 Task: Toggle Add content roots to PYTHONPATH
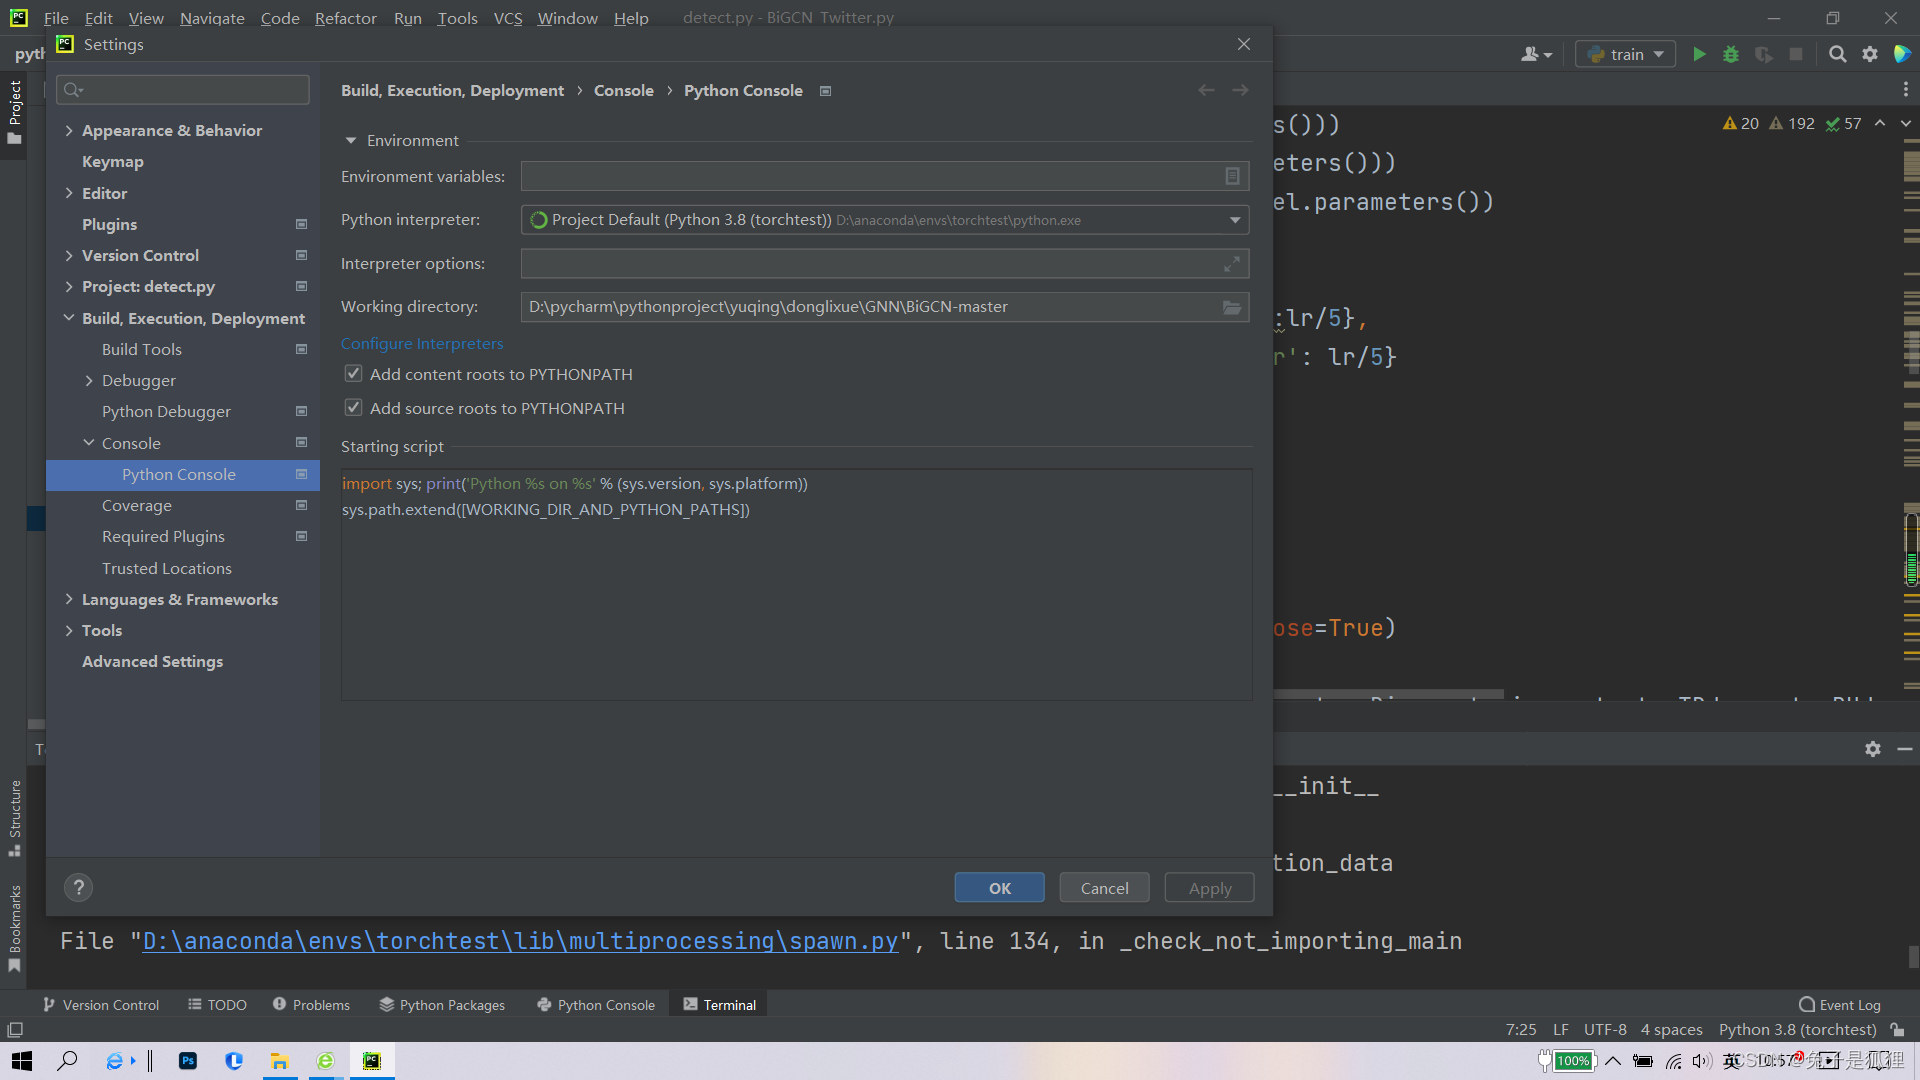click(353, 374)
